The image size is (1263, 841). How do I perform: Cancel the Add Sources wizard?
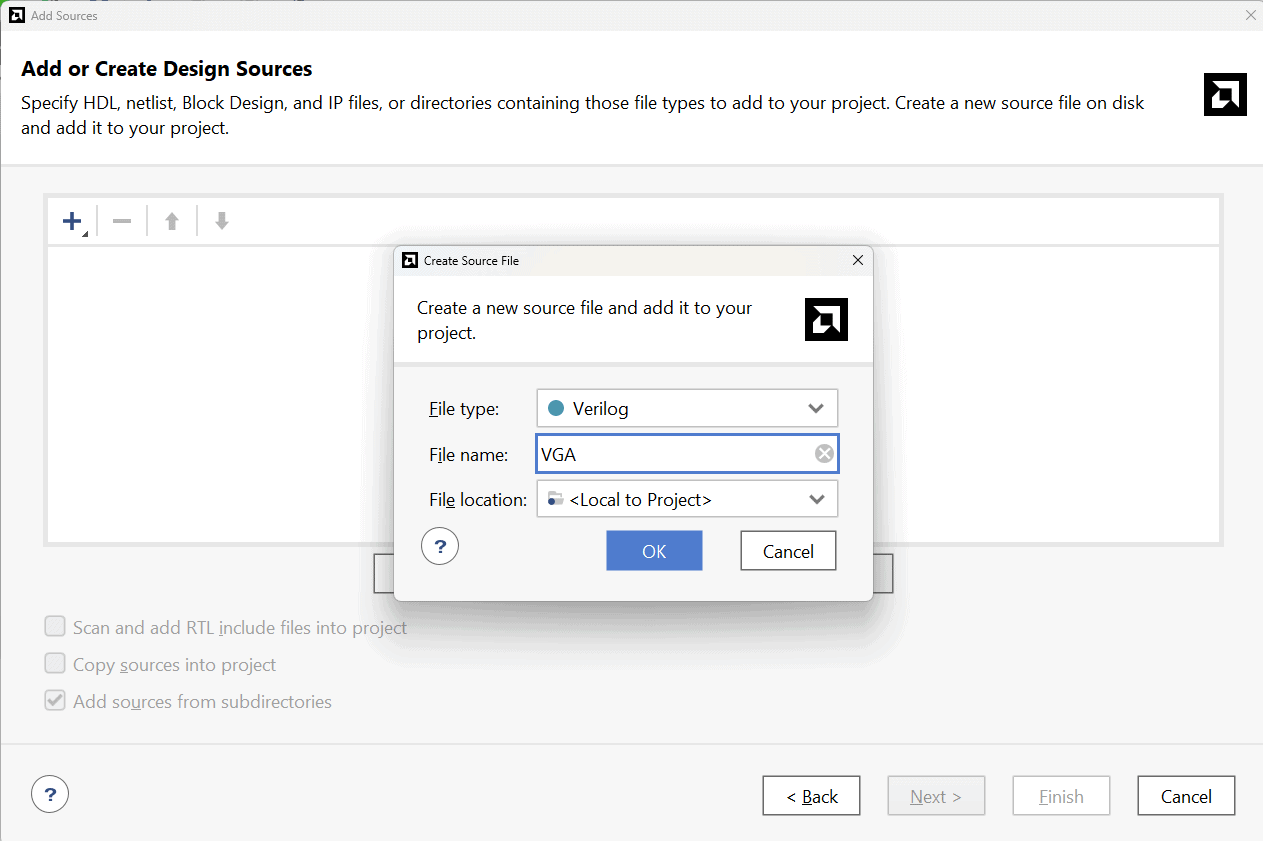point(1186,796)
